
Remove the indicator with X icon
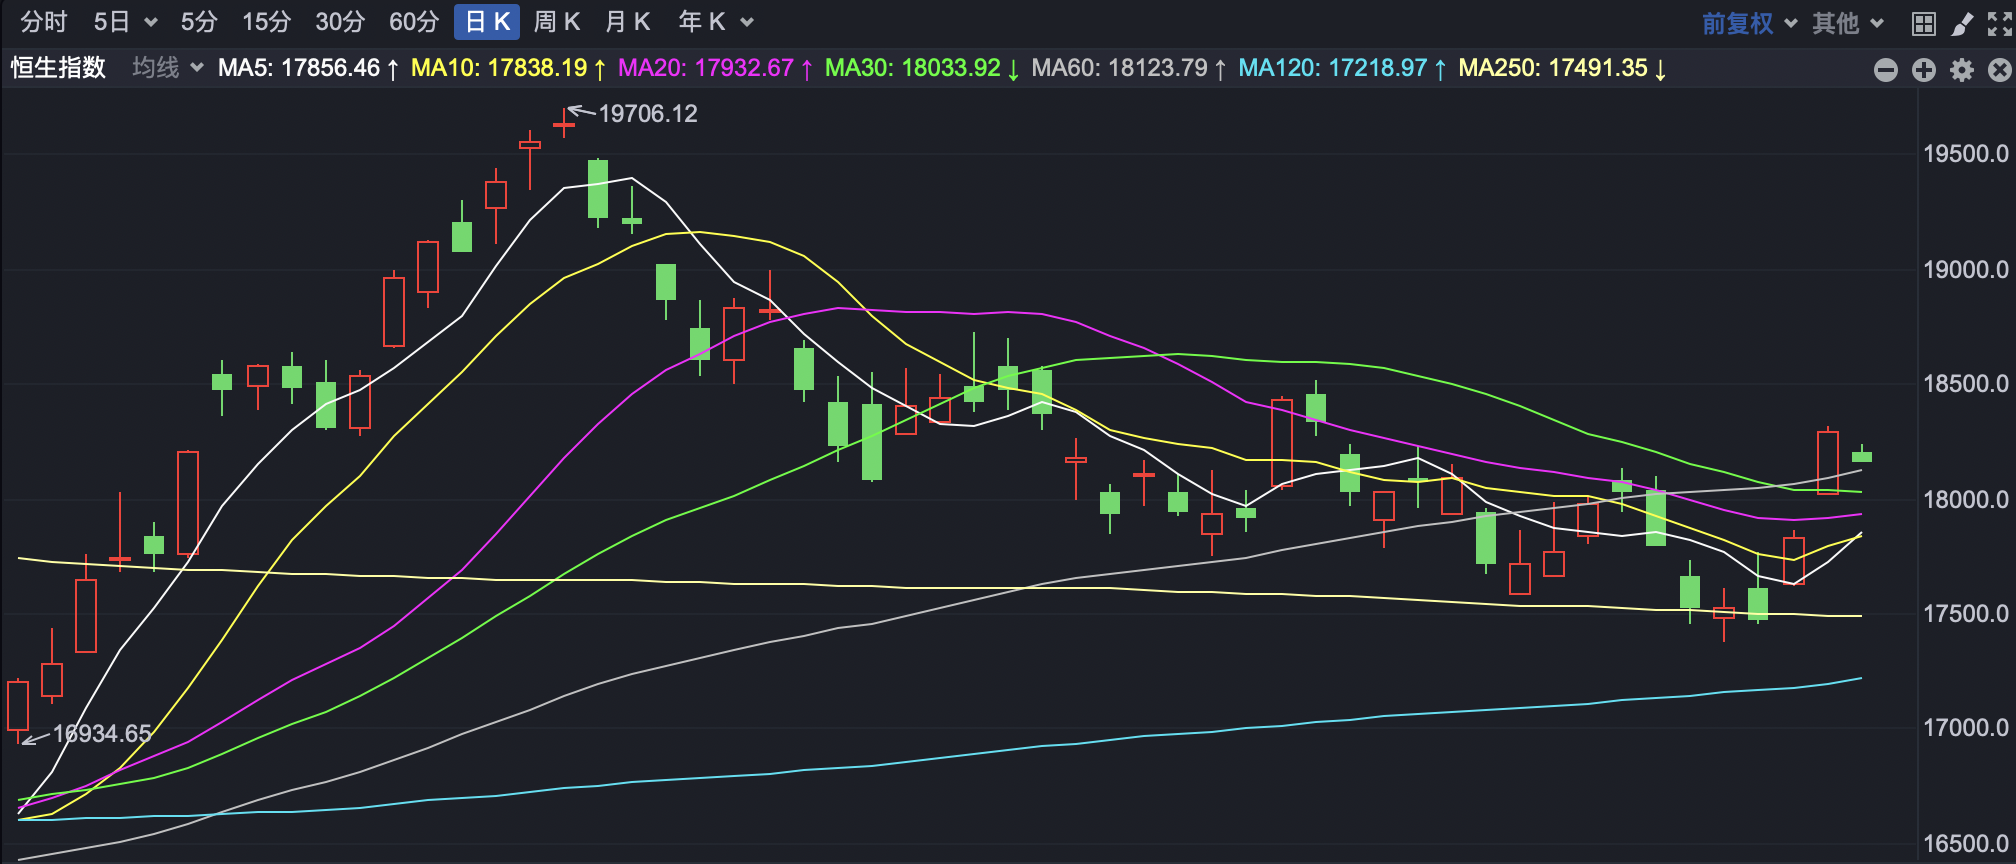[x=2000, y=70]
